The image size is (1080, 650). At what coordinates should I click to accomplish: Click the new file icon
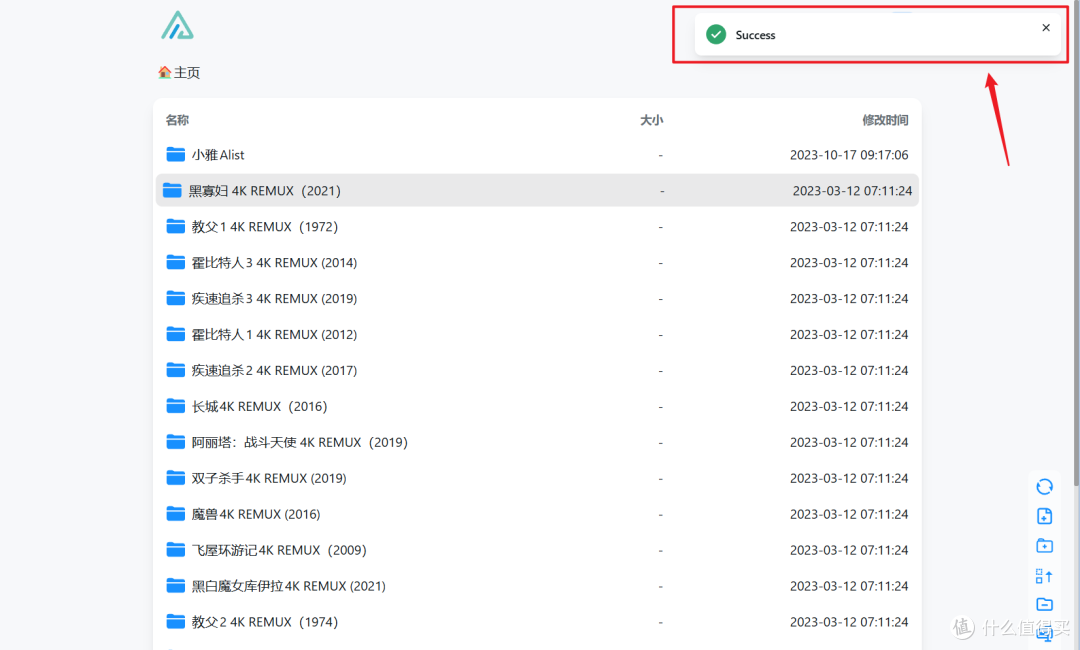coord(1044,516)
